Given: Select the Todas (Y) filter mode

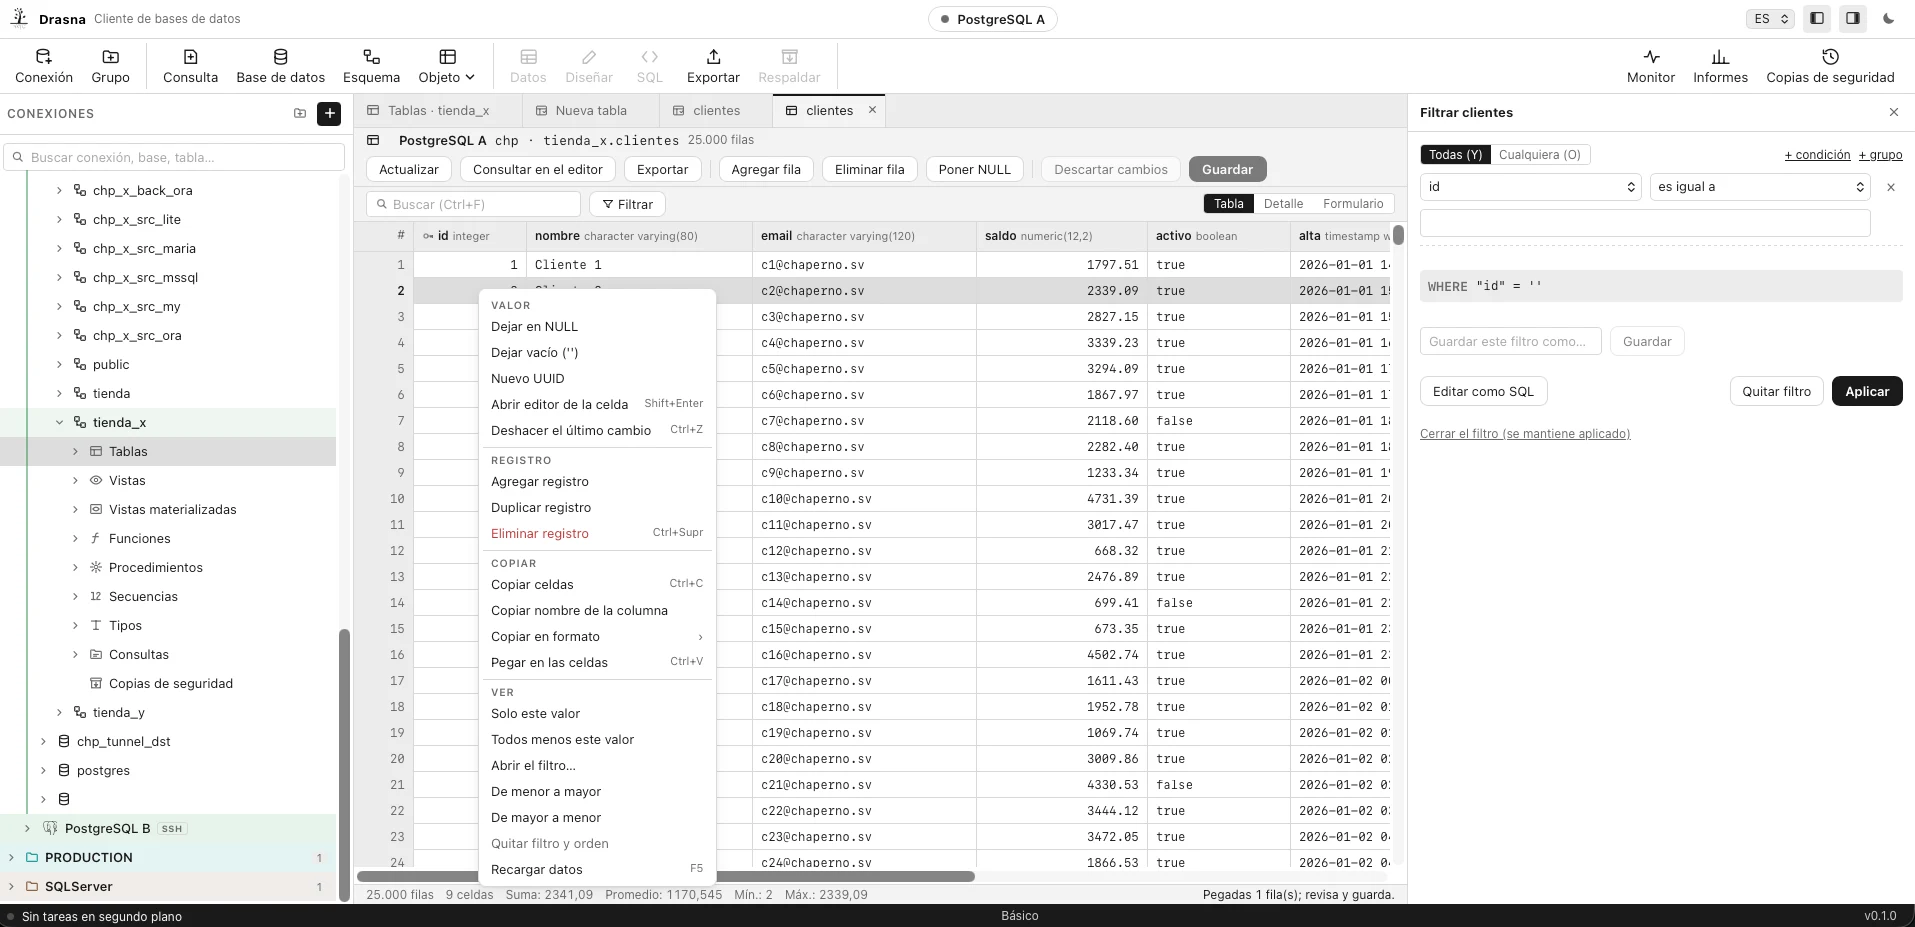Looking at the screenshot, I should 1455,155.
